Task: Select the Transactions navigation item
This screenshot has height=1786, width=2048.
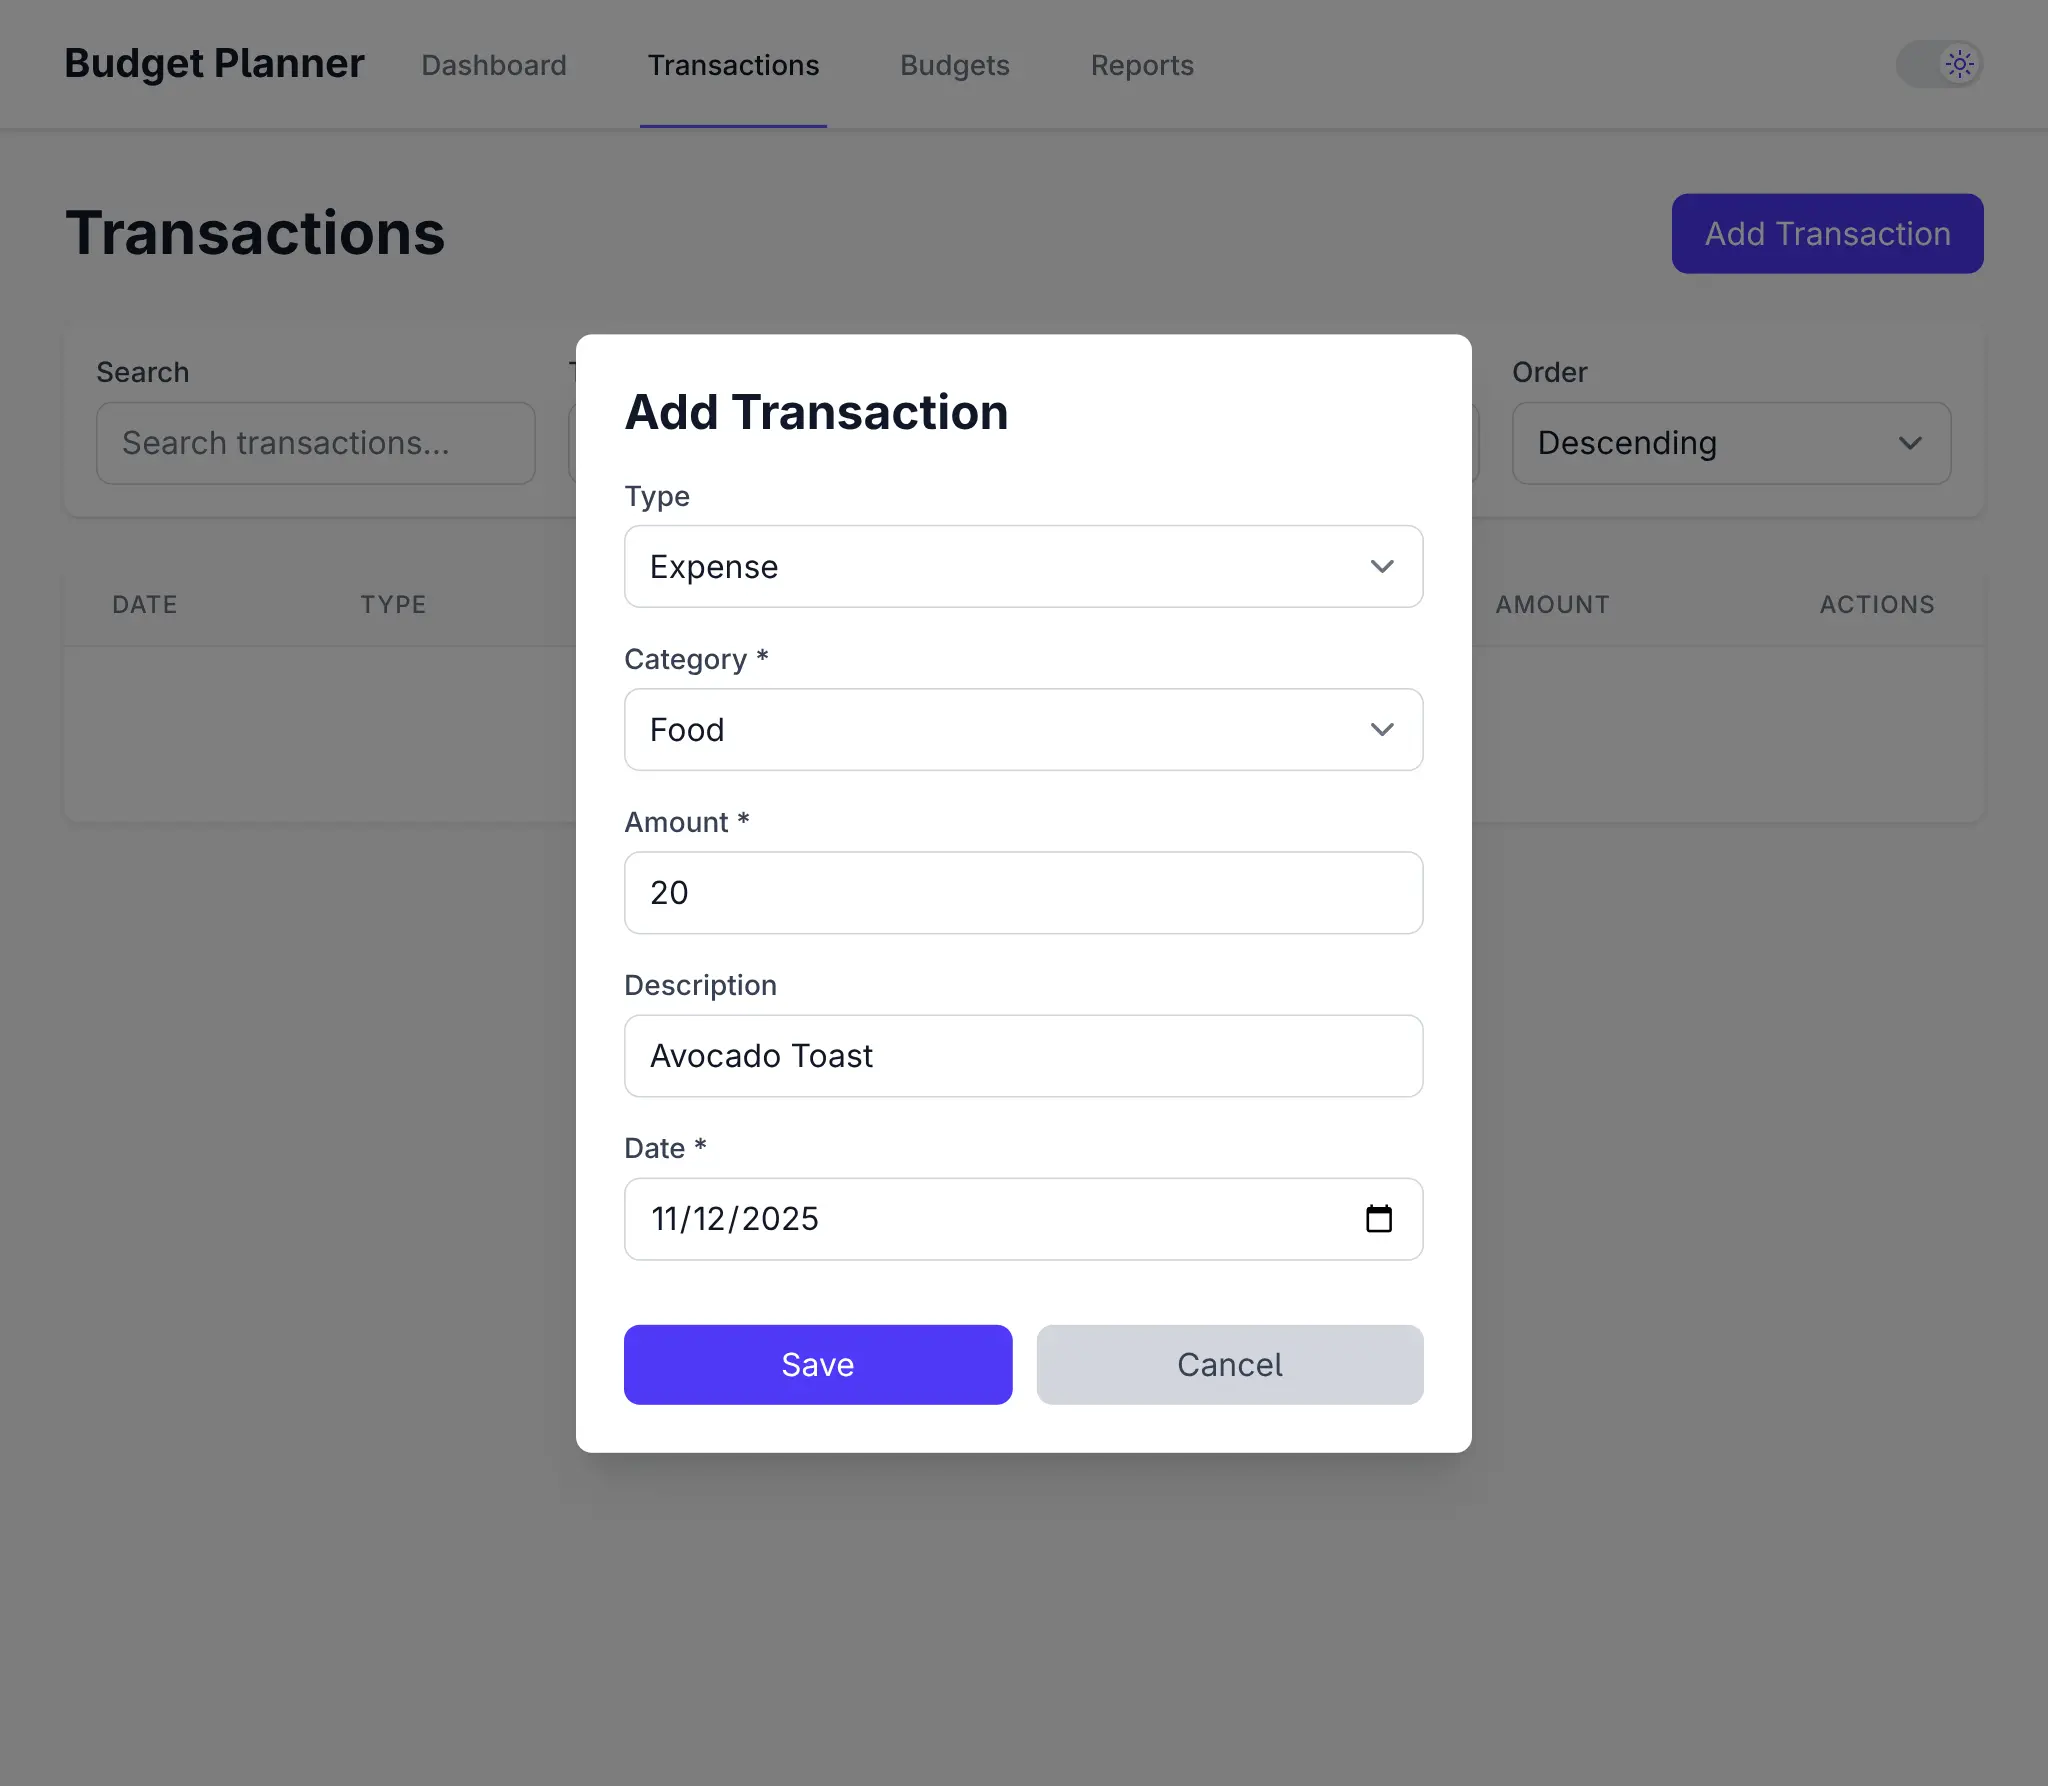Action: pyautogui.click(x=733, y=64)
